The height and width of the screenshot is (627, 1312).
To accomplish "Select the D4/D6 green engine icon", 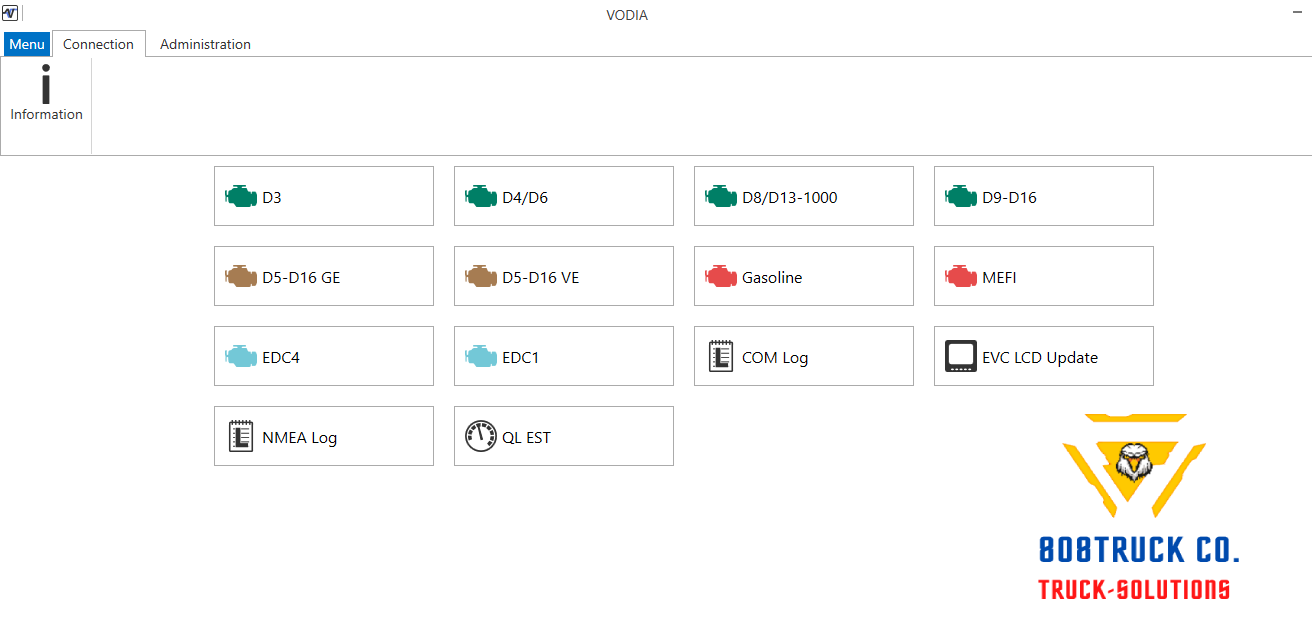I will click(x=481, y=197).
